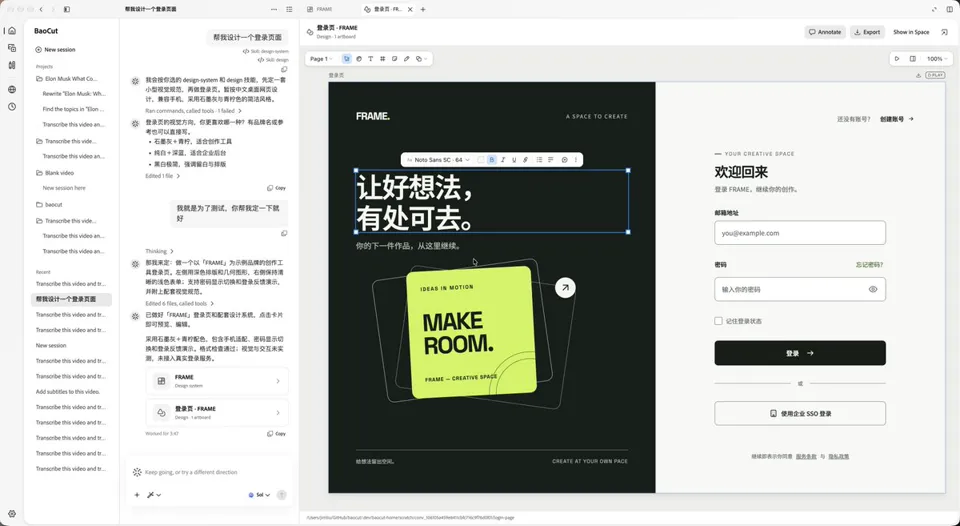Open more options in text formatting toolbar
This screenshot has width=960, height=526.
pyautogui.click(x=576, y=160)
